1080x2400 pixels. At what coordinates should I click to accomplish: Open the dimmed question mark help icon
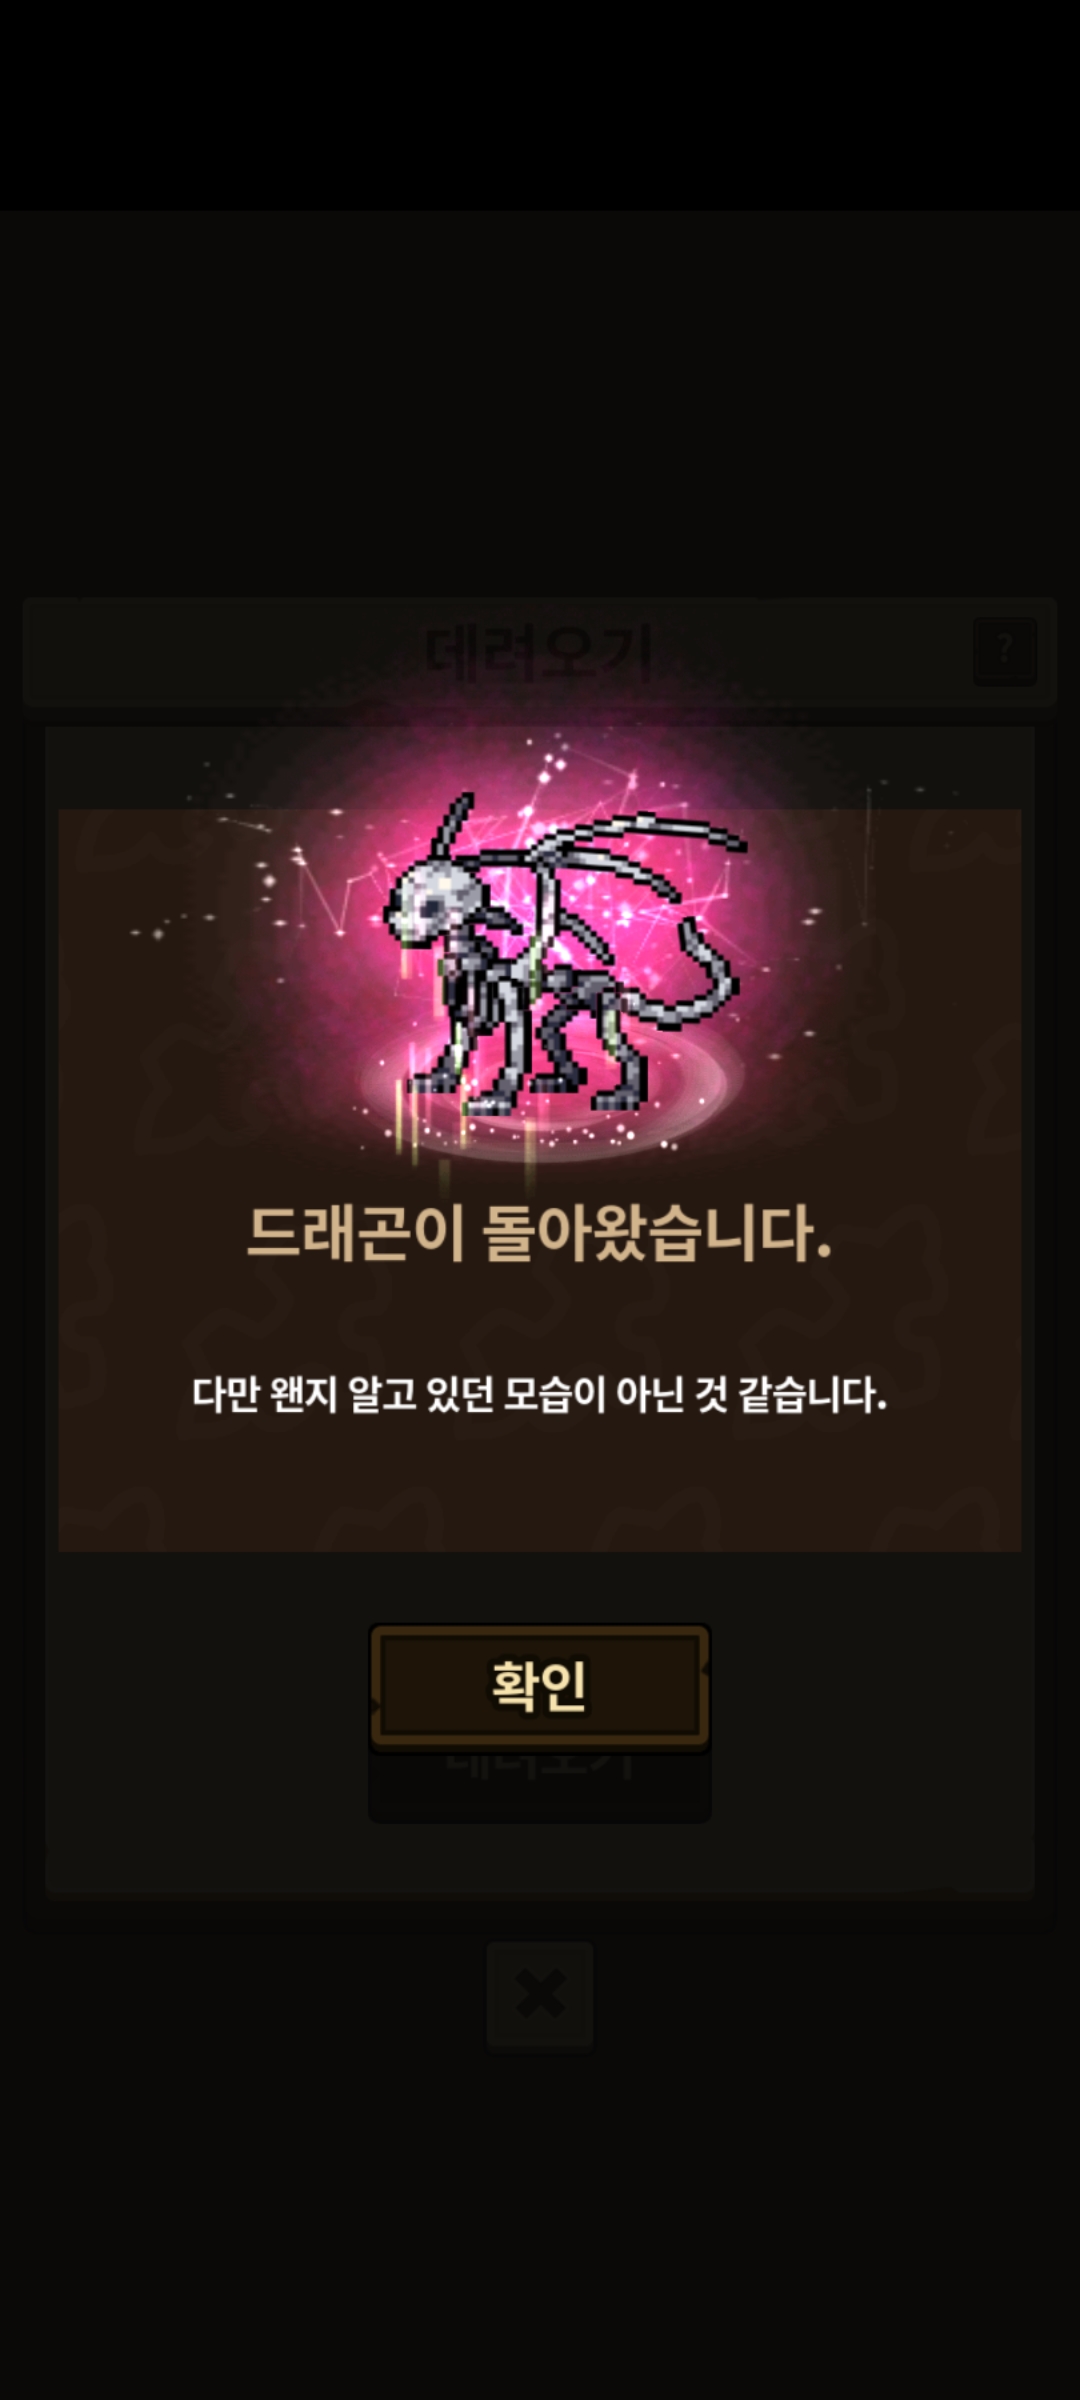pyautogui.click(x=1005, y=651)
